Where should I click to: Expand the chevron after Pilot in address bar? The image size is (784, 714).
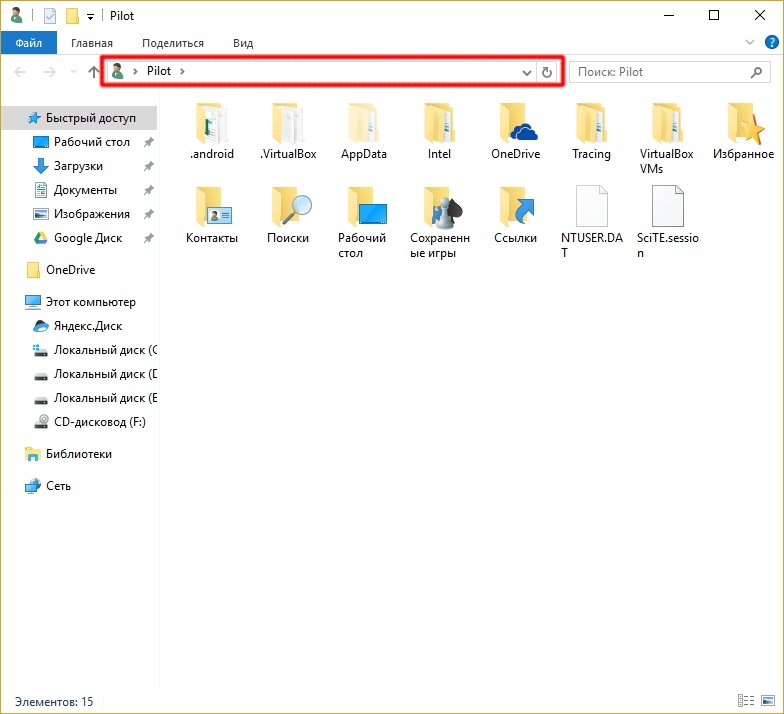182,72
